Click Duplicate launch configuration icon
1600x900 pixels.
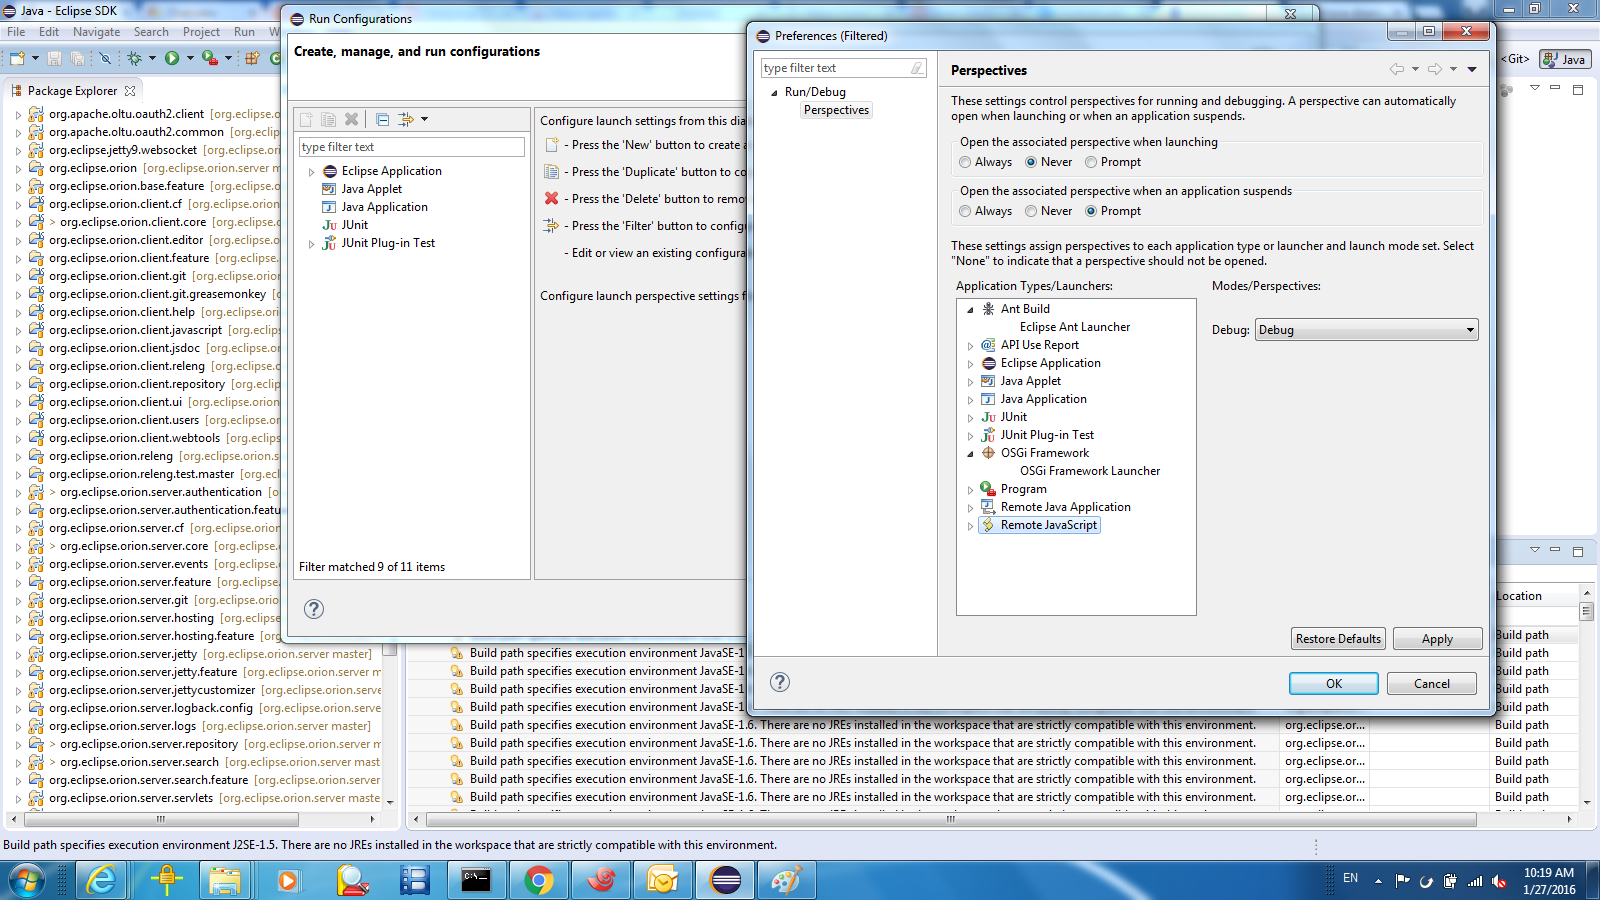click(x=328, y=119)
